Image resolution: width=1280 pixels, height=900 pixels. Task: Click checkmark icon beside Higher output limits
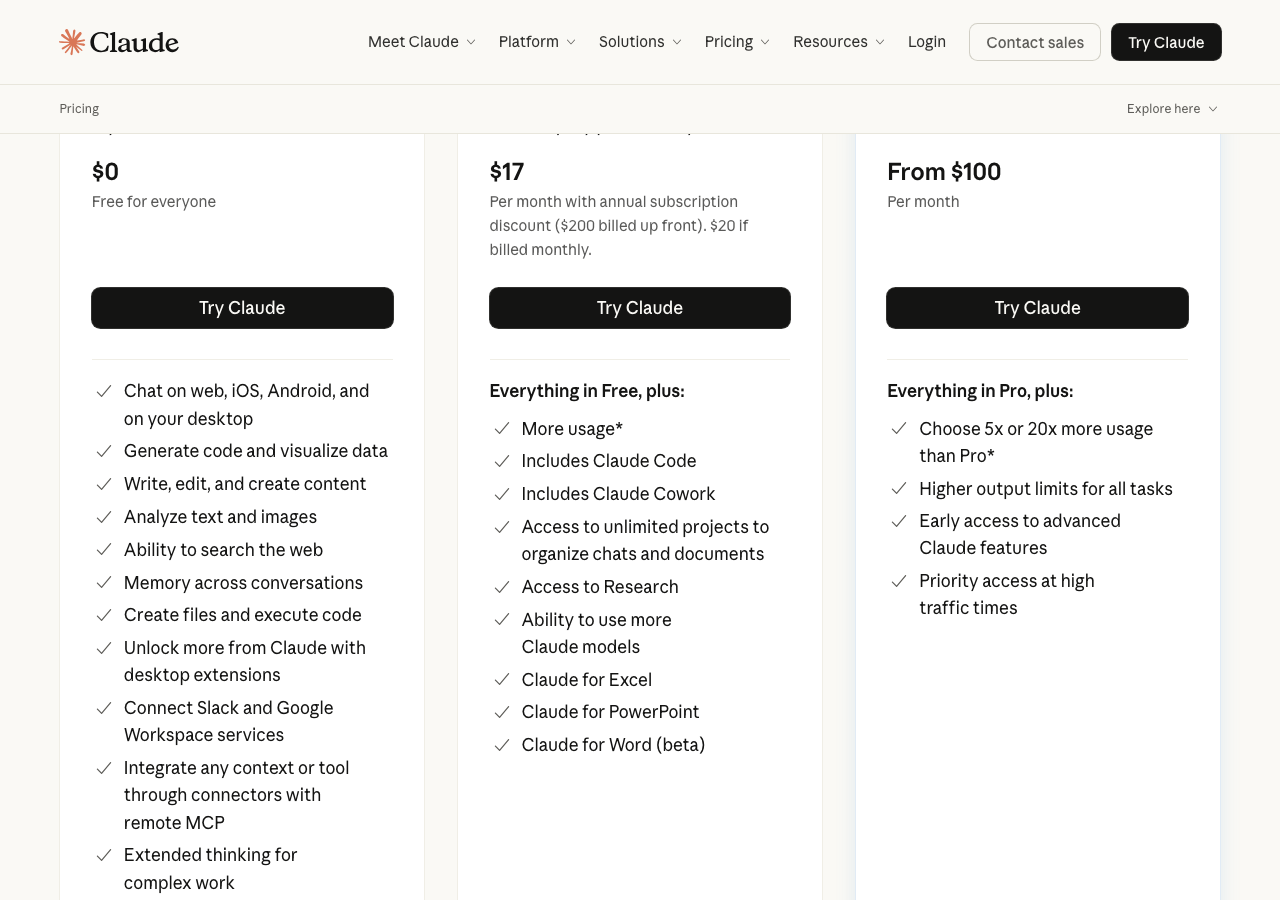[x=899, y=489]
